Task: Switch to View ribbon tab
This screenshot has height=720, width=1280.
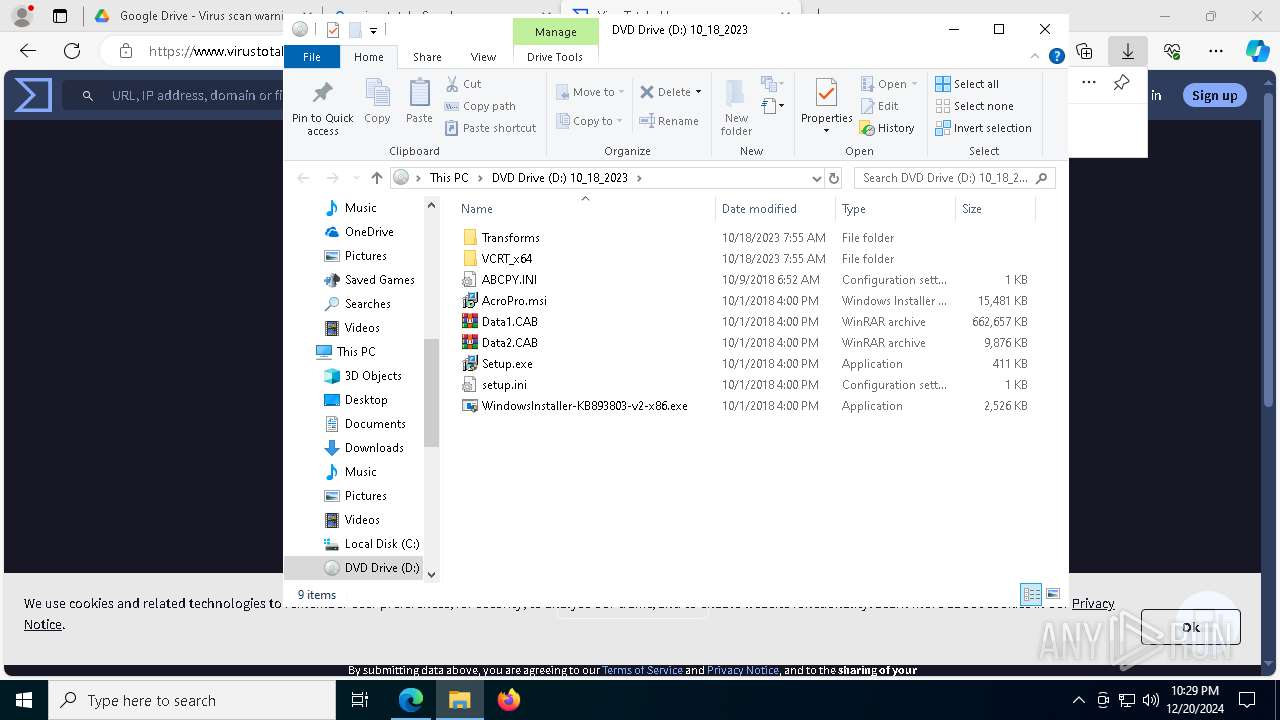Action: coord(483,57)
